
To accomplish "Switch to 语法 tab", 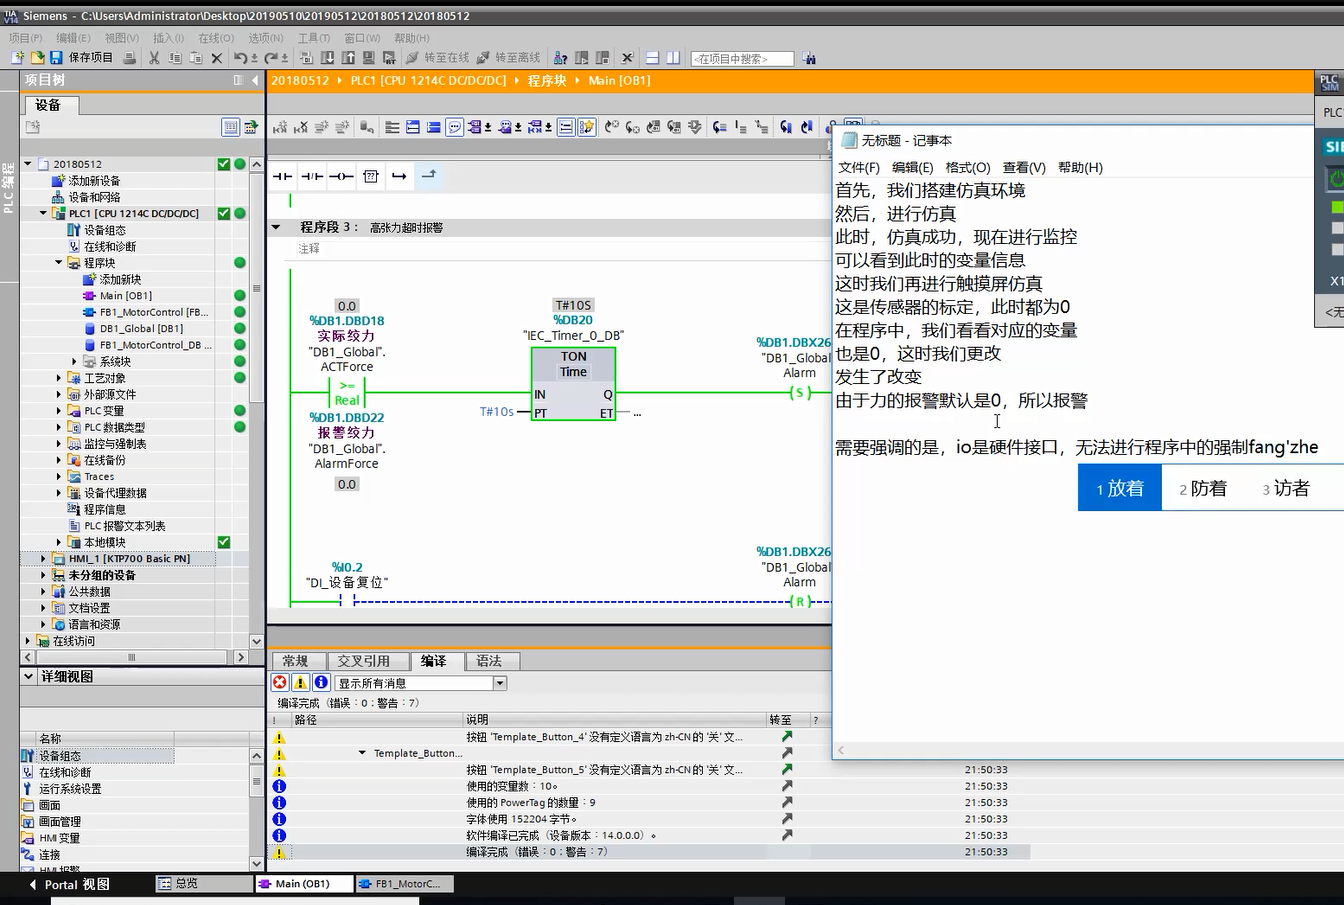I will pyautogui.click(x=489, y=661).
